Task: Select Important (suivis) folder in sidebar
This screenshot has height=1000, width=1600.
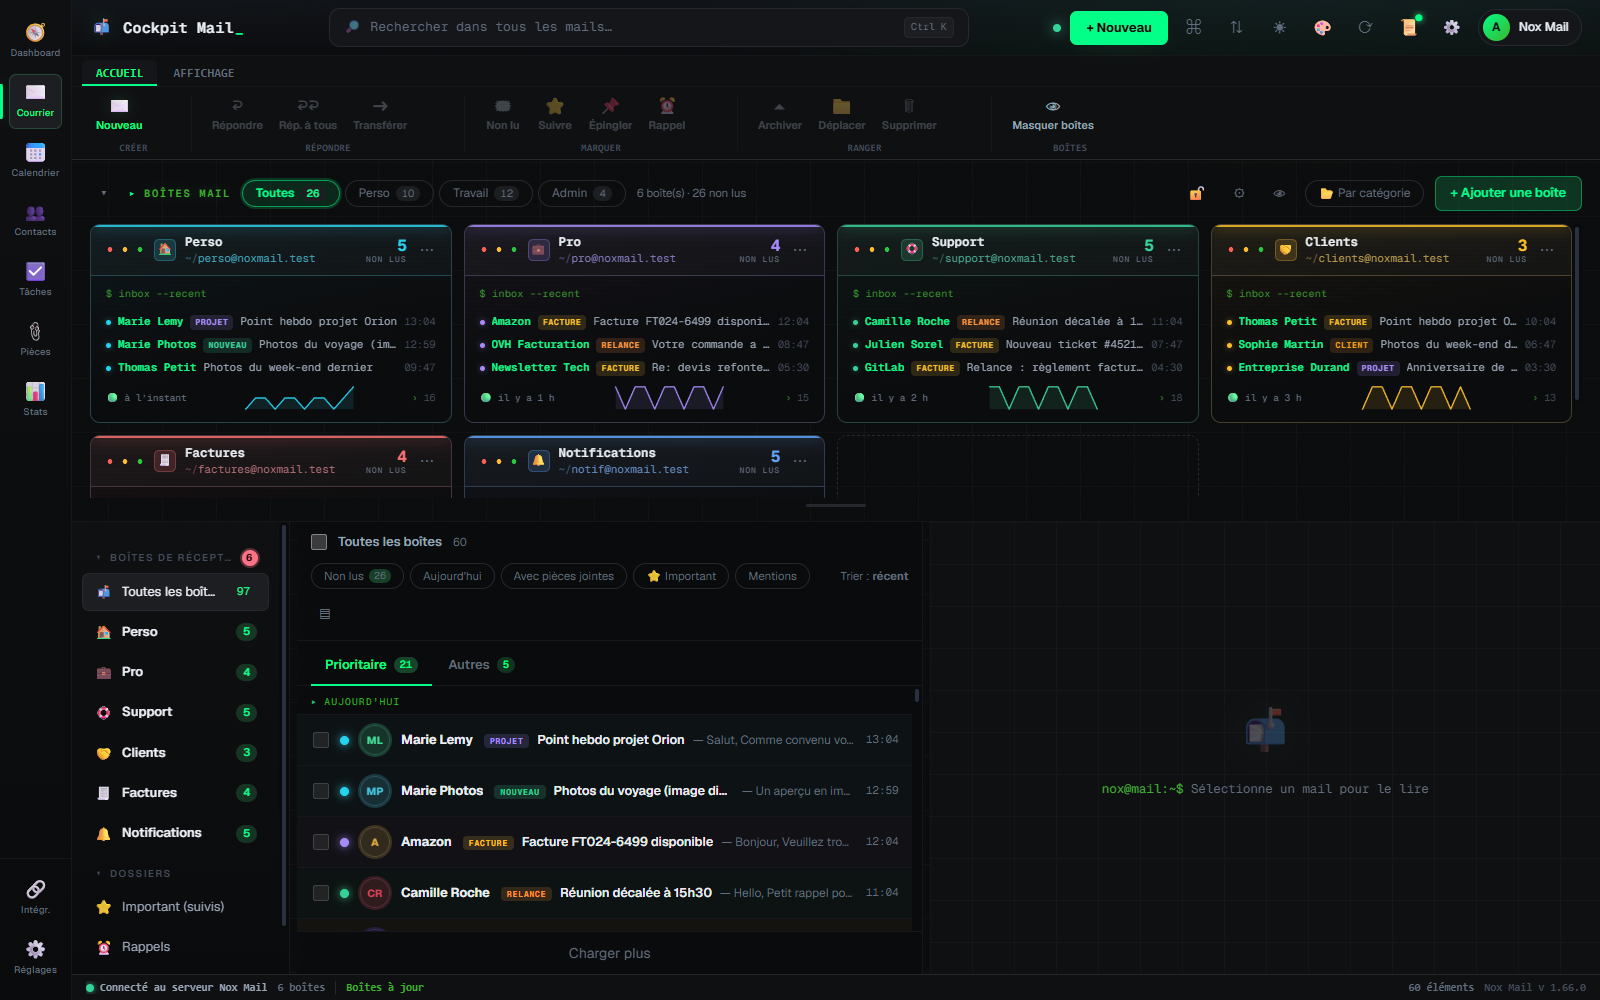Action: tap(175, 907)
